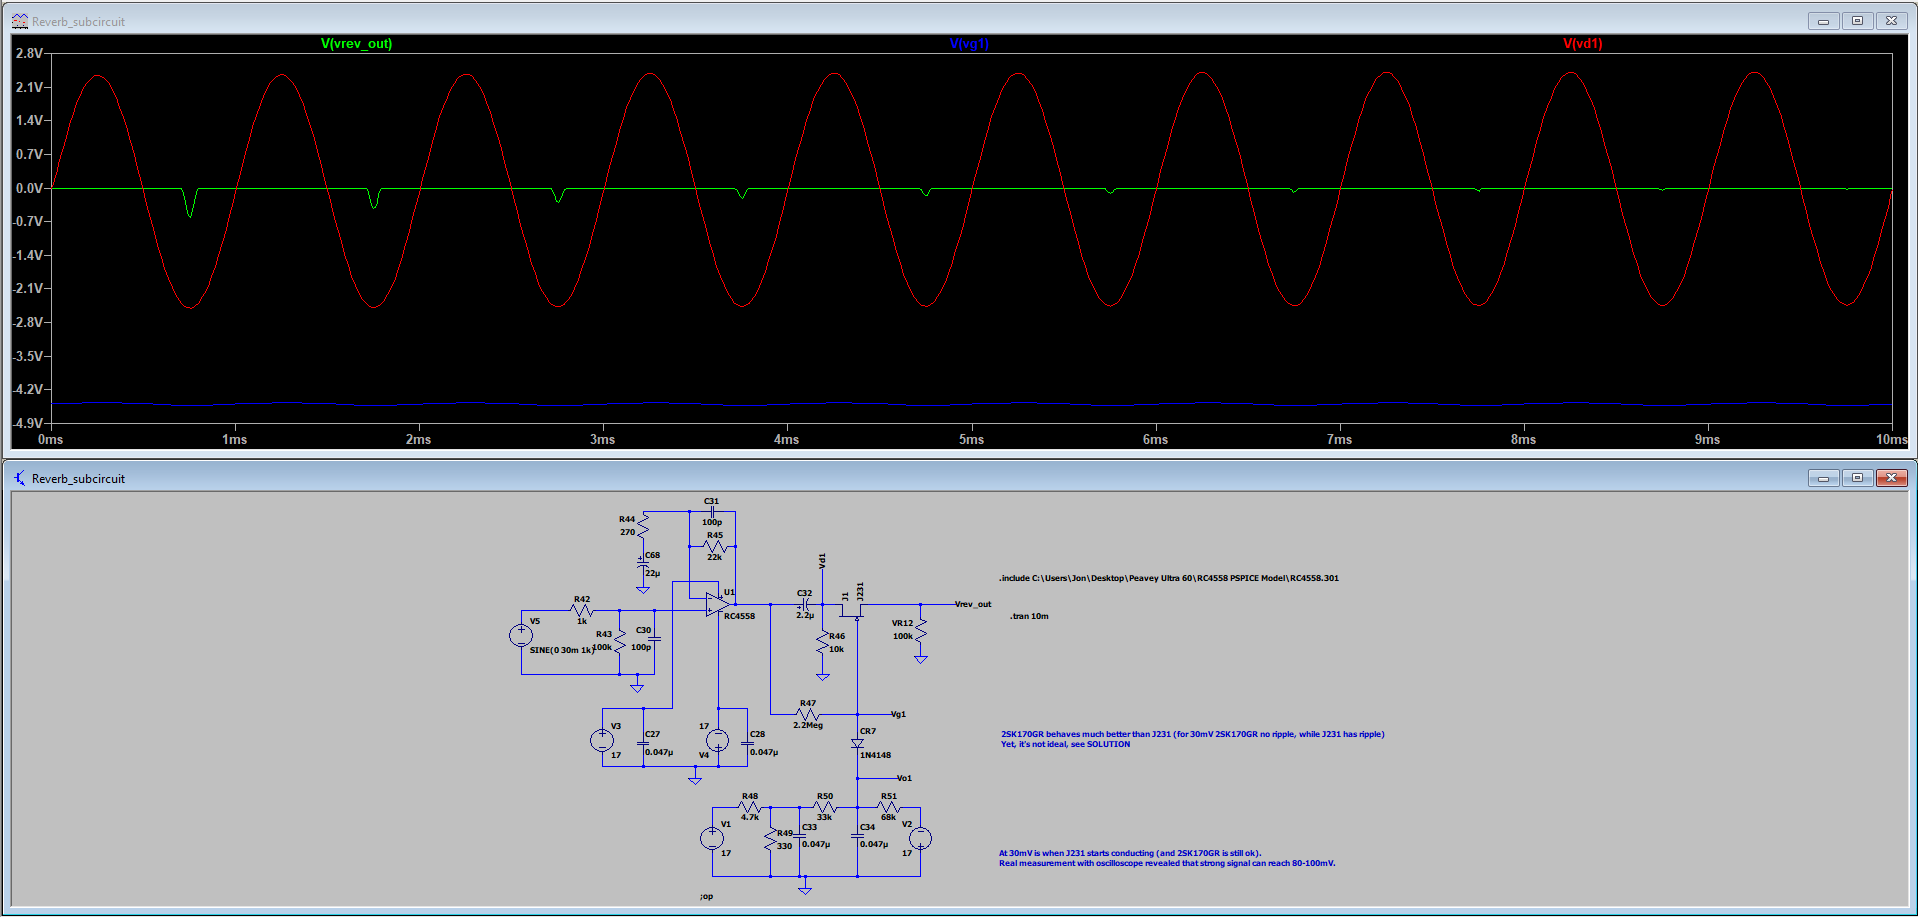Click the waveform window's title bar icon
This screenshot has height=918, width=1918.
[x=19, y=21]
